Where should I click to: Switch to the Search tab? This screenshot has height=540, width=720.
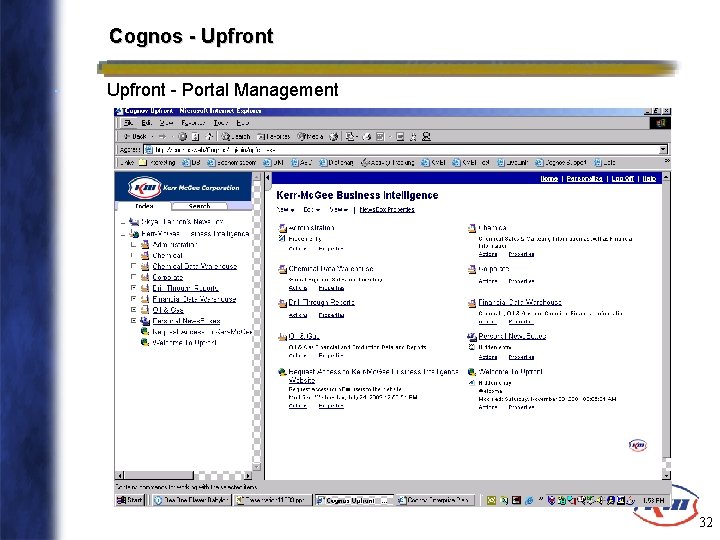199,206
